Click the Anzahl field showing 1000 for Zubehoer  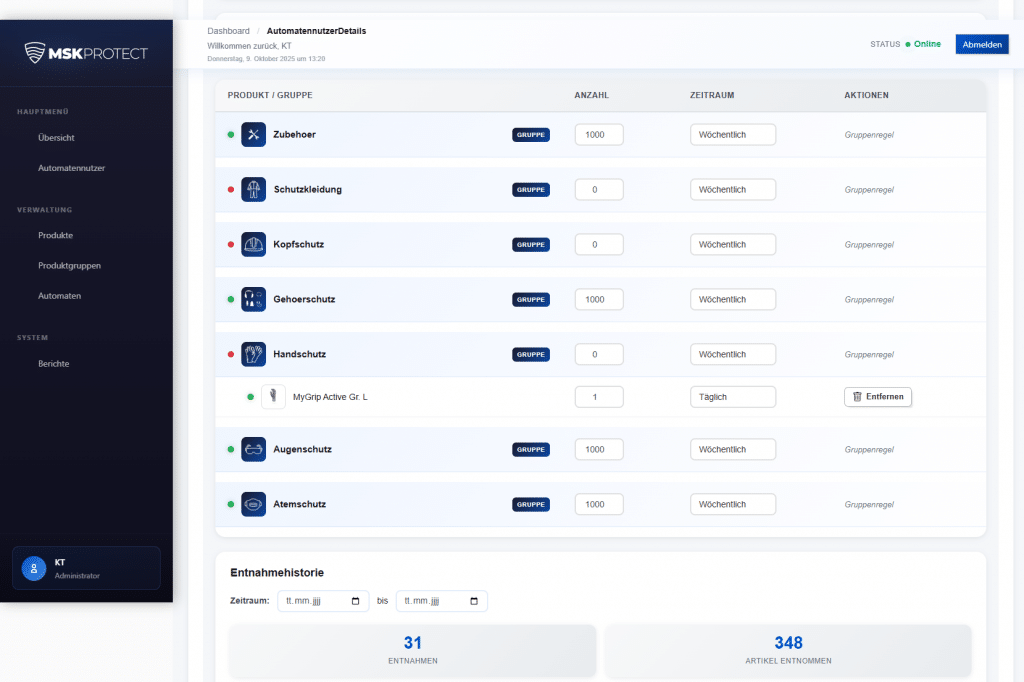click(598, 133)
